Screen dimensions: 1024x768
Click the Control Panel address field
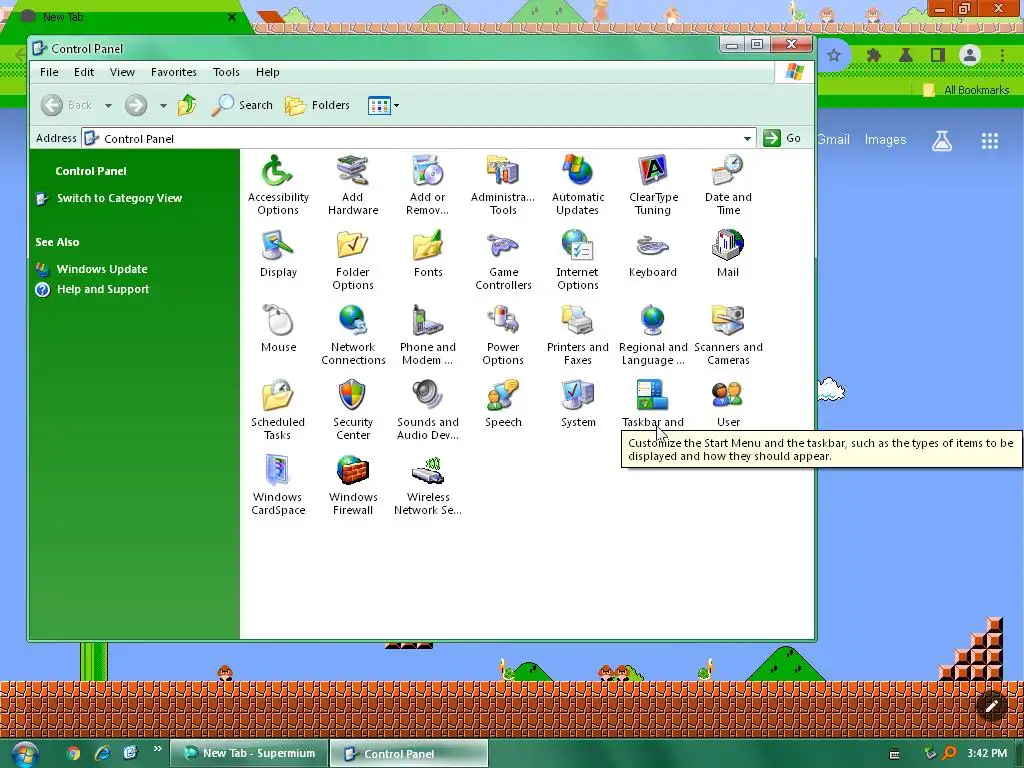point(418,138)
